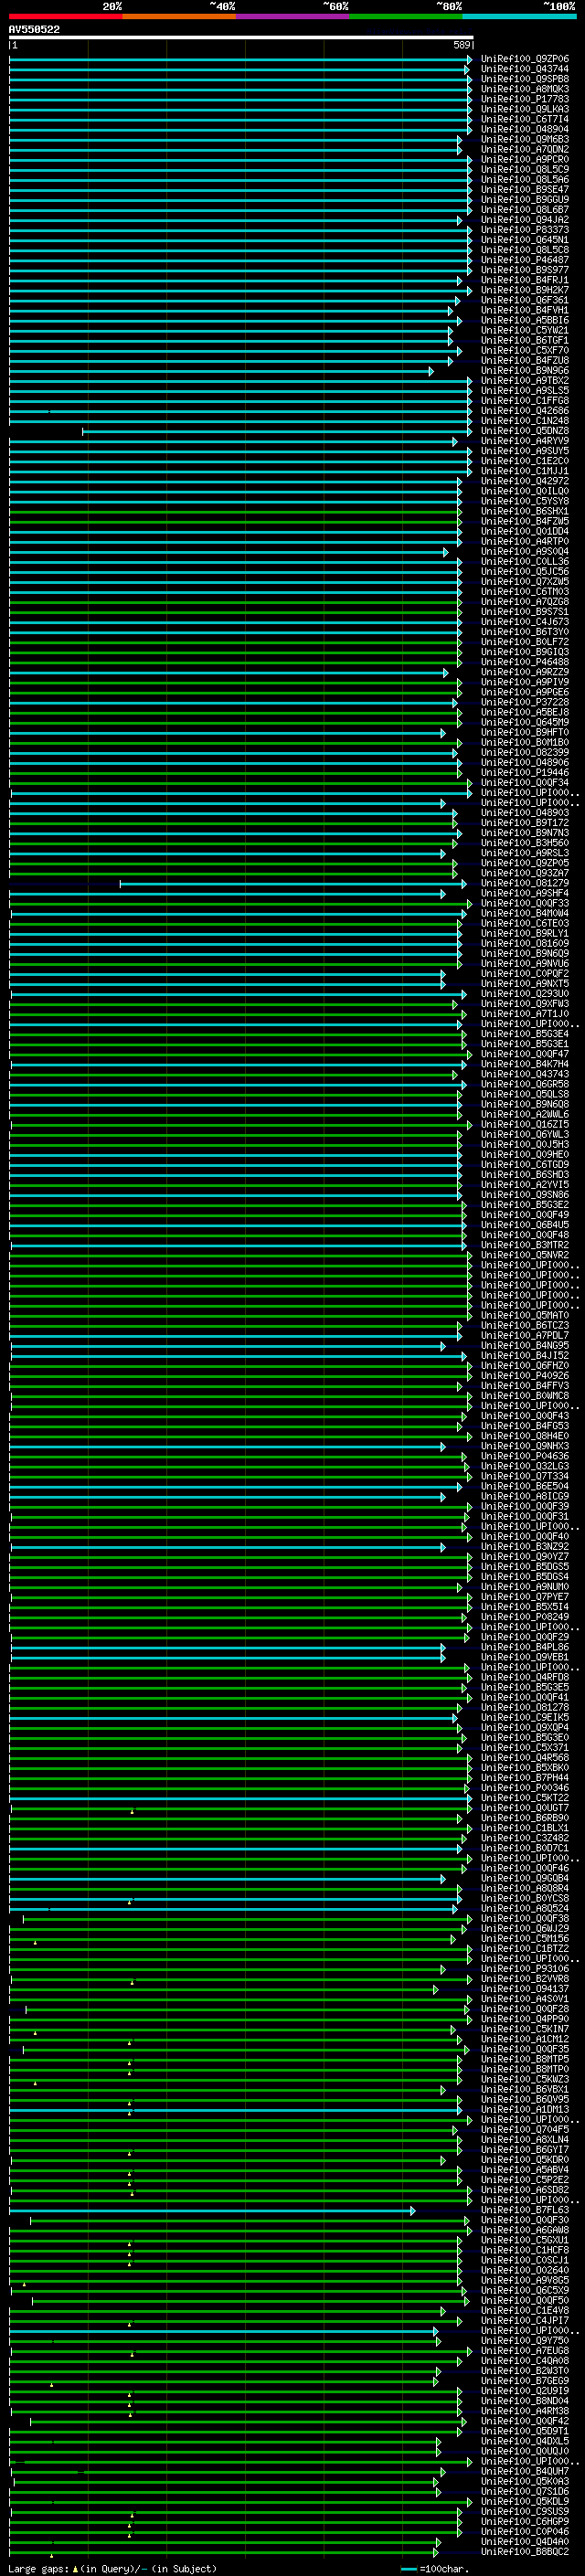Select the UniRef100_B4QUH7 label

(525, 2471)
